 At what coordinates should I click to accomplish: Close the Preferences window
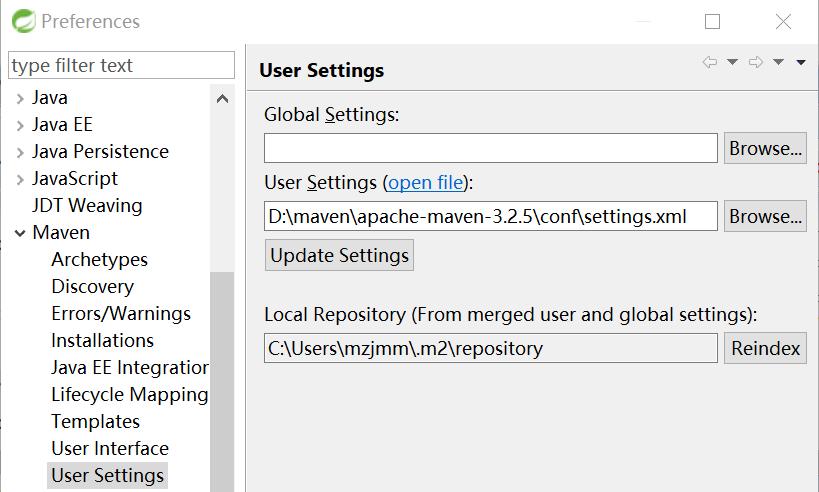pyautogui.click(x=783, y=21)
